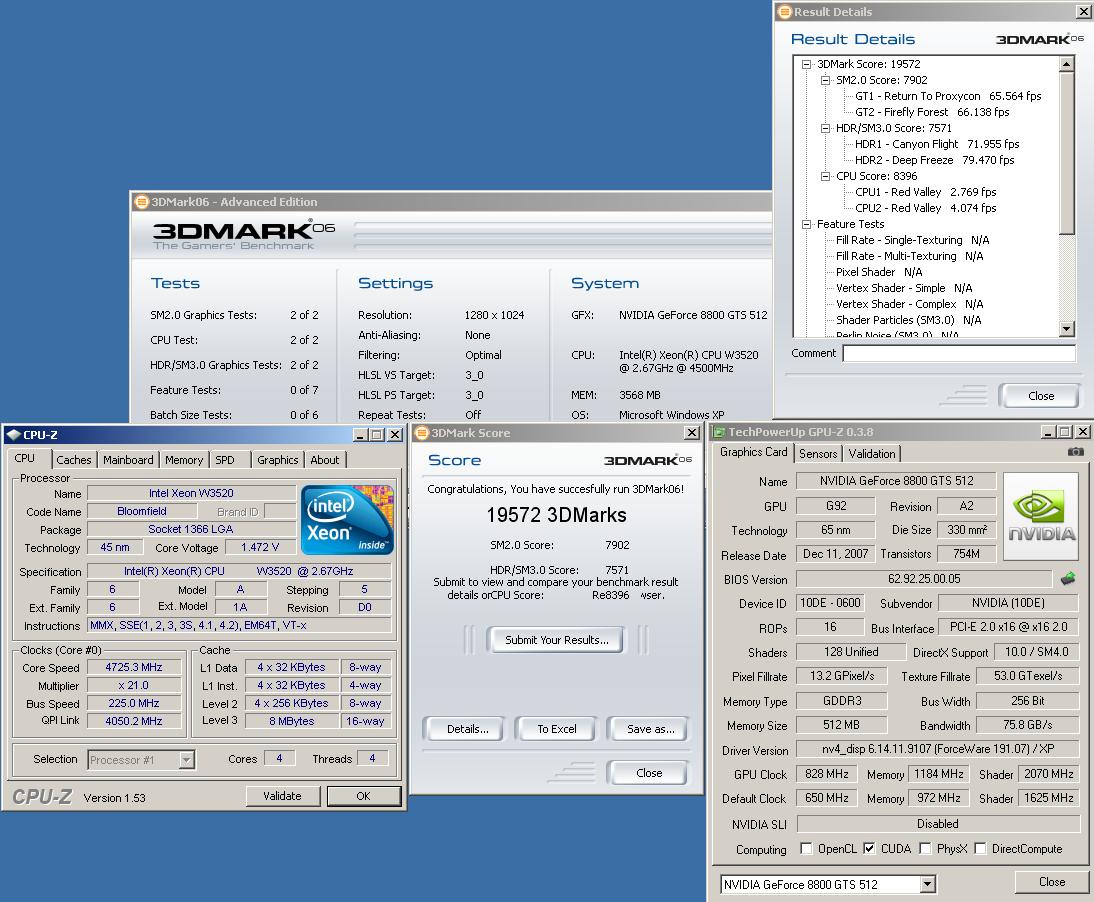Click the 3DMark06 Advanced Edition title icon
Screen dimensions: 1094x902
click(x=142, y=202)
